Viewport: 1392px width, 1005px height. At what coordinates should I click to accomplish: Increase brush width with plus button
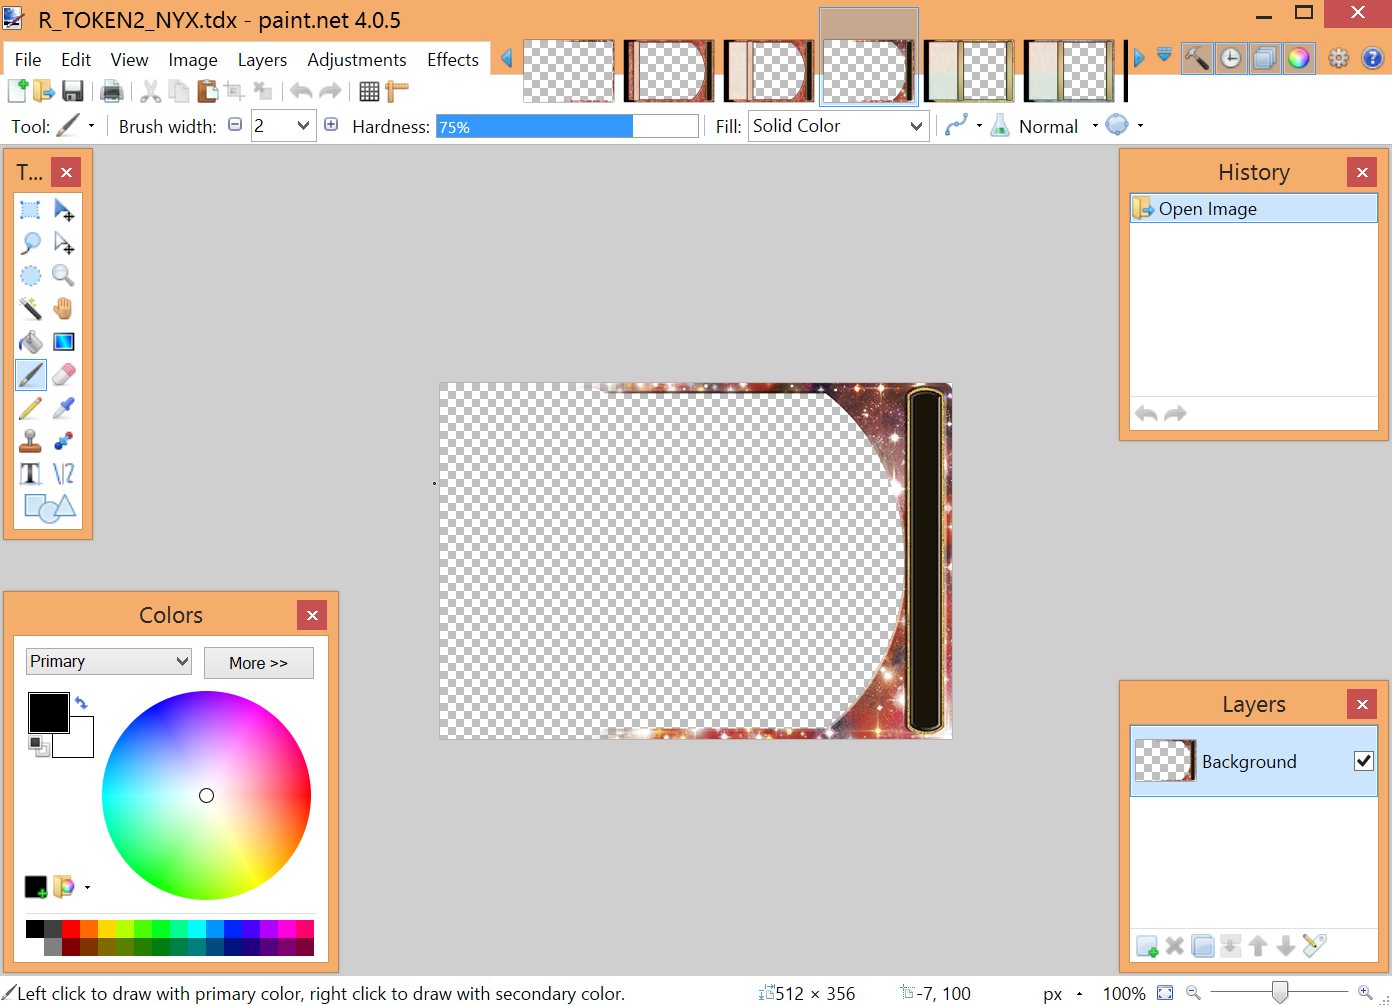pos(331,125)
